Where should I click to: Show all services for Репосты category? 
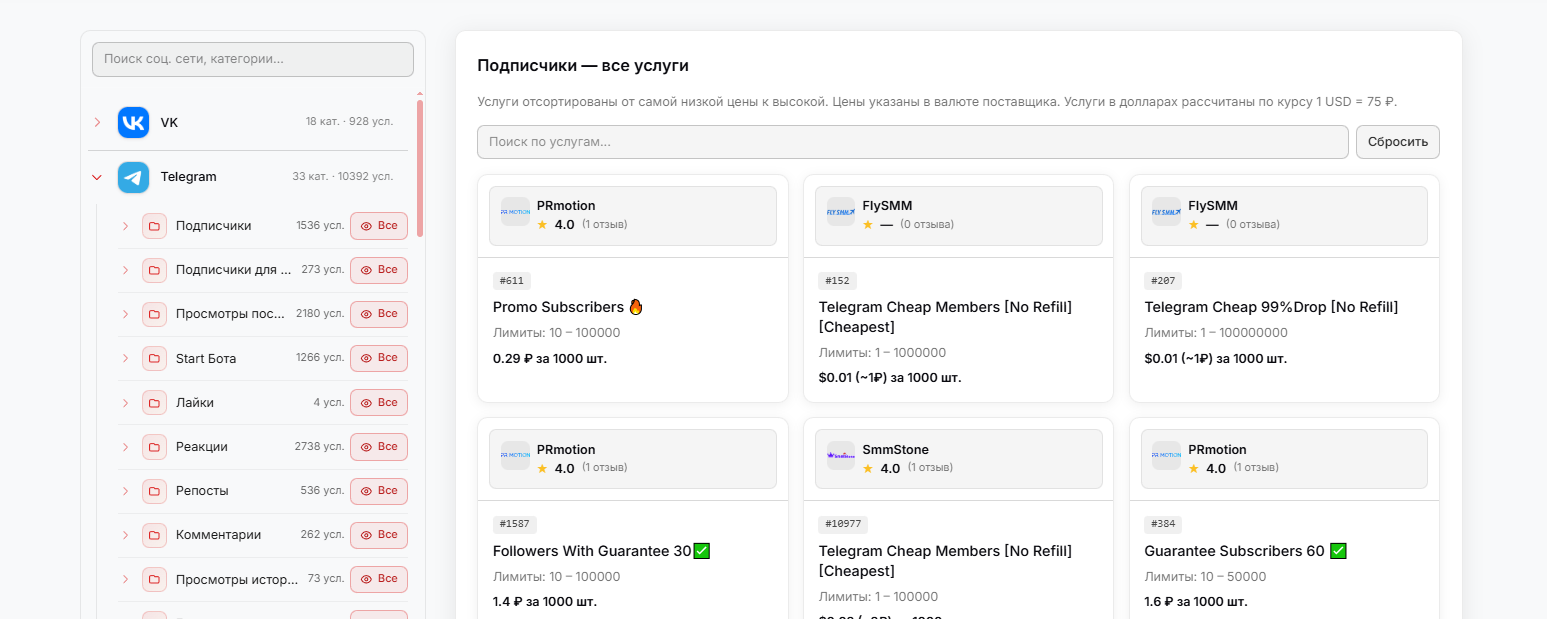tap(379, 491)
